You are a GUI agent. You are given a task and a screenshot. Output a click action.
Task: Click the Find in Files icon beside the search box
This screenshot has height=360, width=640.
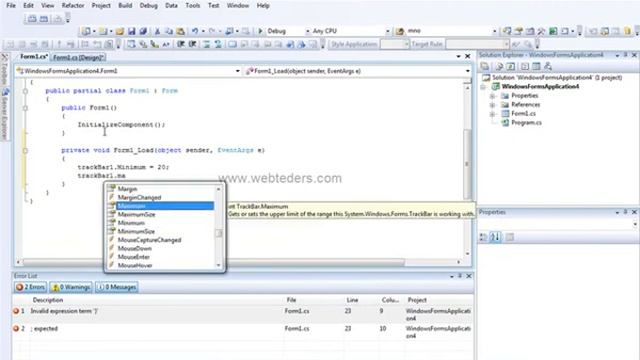400,31
